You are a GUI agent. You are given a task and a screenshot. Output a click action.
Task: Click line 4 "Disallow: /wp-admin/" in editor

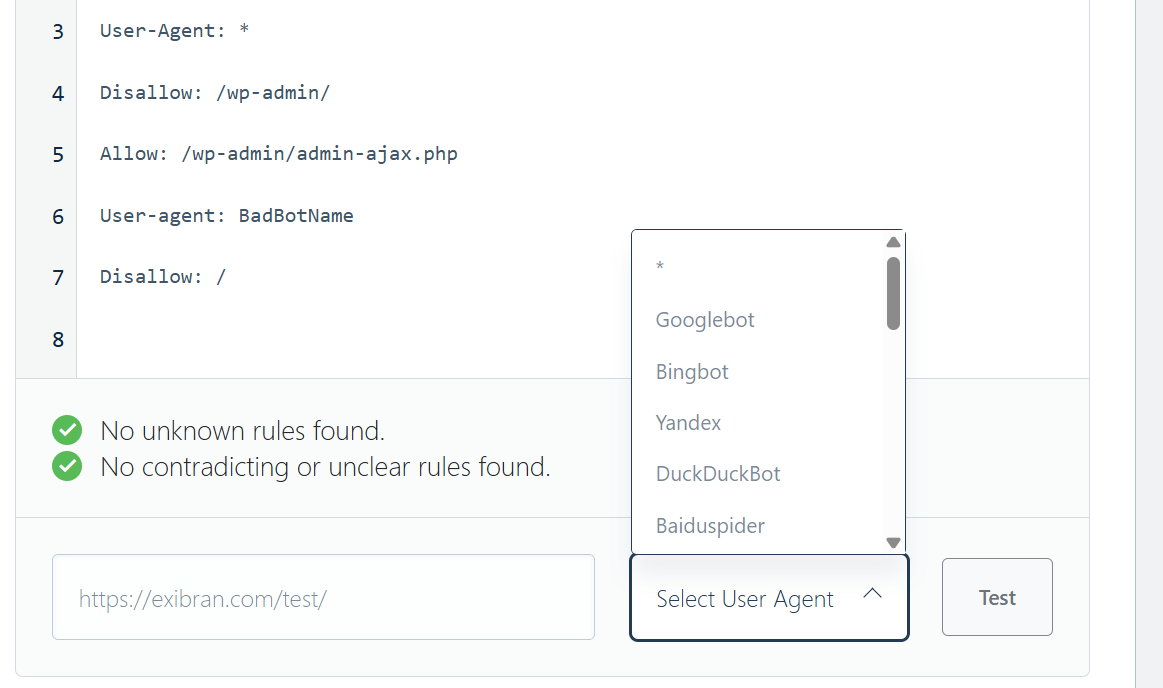click(215, 93)
